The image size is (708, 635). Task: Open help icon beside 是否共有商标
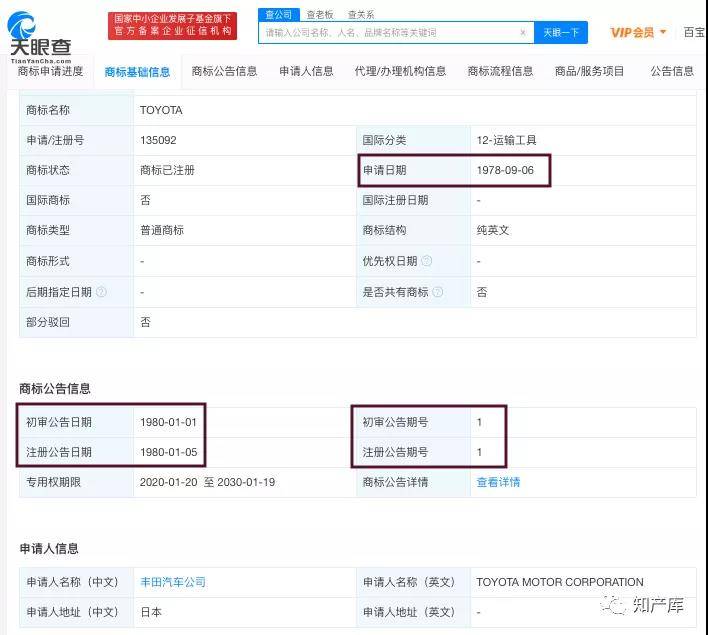[x=438, y=292]
